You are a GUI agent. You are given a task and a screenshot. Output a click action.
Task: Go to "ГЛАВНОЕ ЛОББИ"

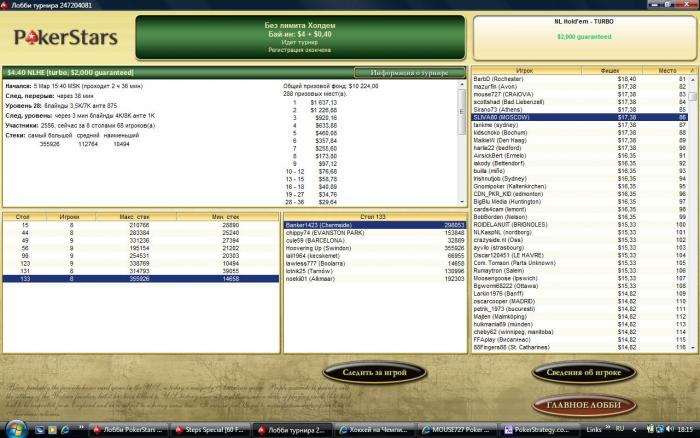click(583, 405)
